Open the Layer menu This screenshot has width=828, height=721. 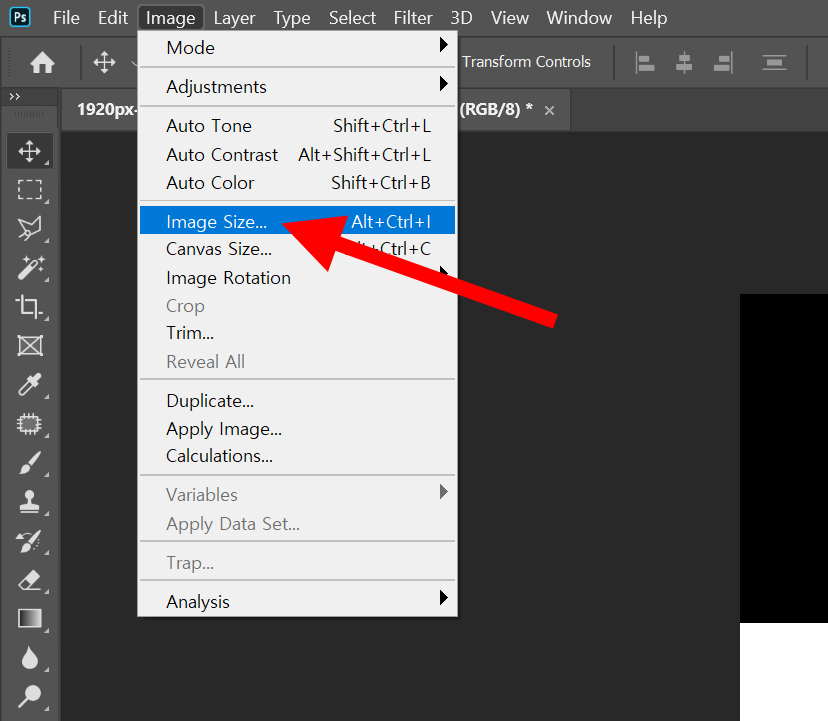click(x=234, y=18)
